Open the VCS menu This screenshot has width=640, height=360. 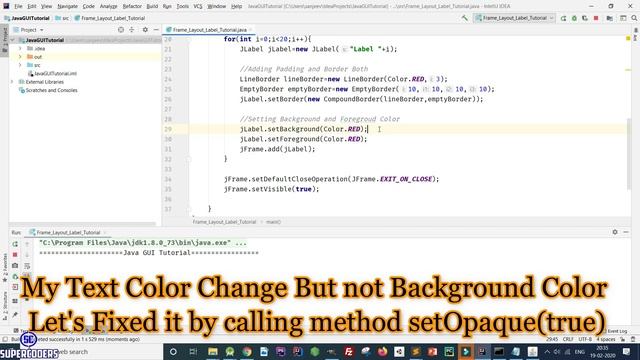click(x=198, y=6)
